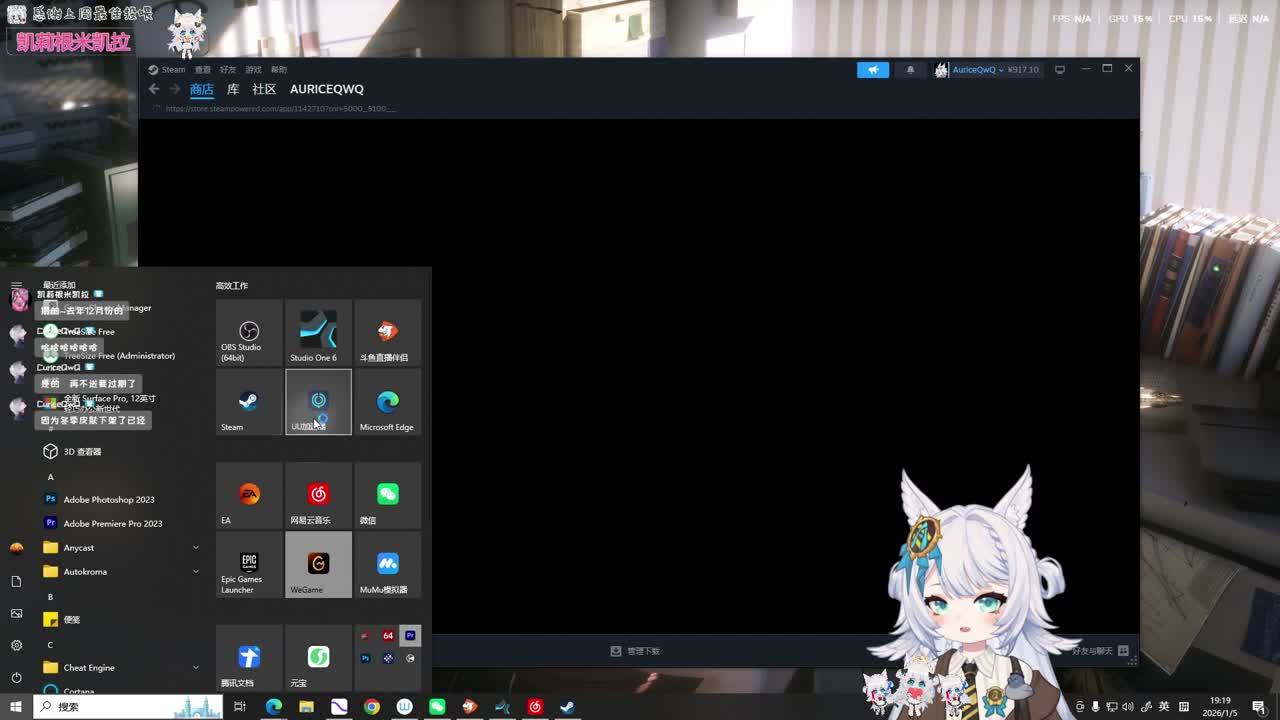Click the taskbar clock showing 19:19
Screen dimensions: 1280x720
coord(1220,707)
